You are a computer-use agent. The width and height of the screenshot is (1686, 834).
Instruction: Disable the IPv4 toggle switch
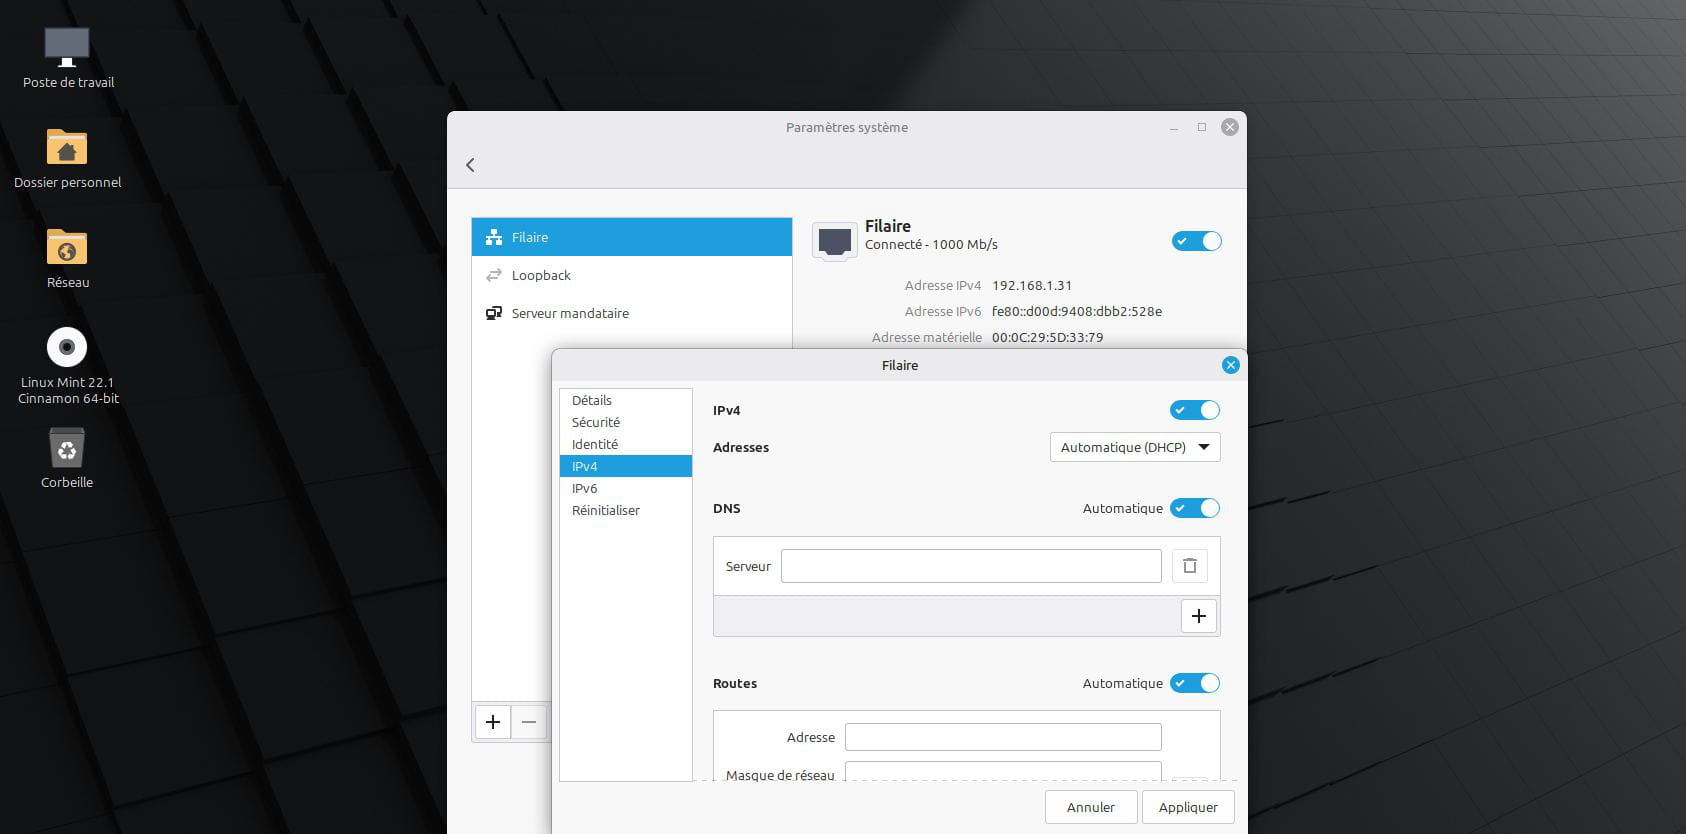1195,410
